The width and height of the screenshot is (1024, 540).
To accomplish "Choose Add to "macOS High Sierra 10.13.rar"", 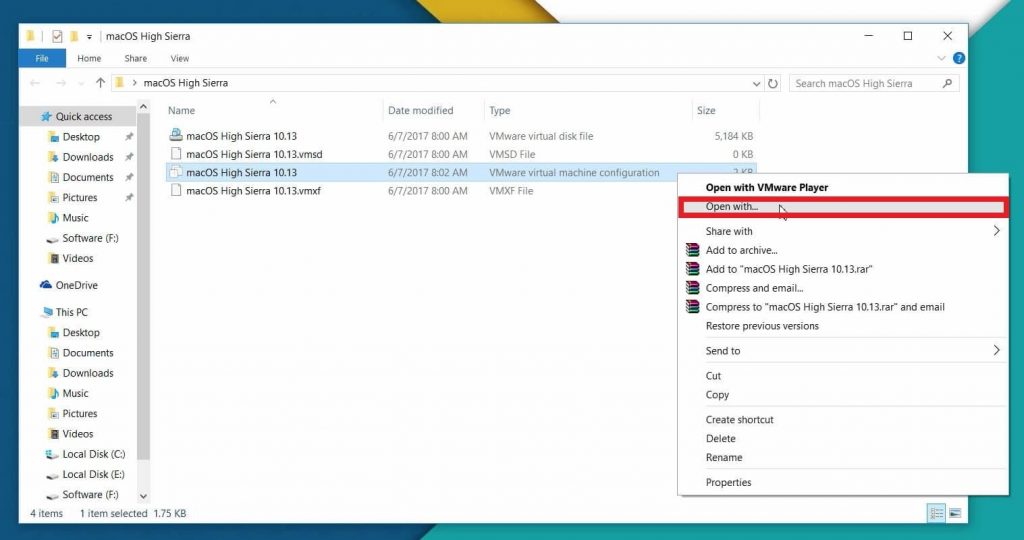I will click(789, 269).
